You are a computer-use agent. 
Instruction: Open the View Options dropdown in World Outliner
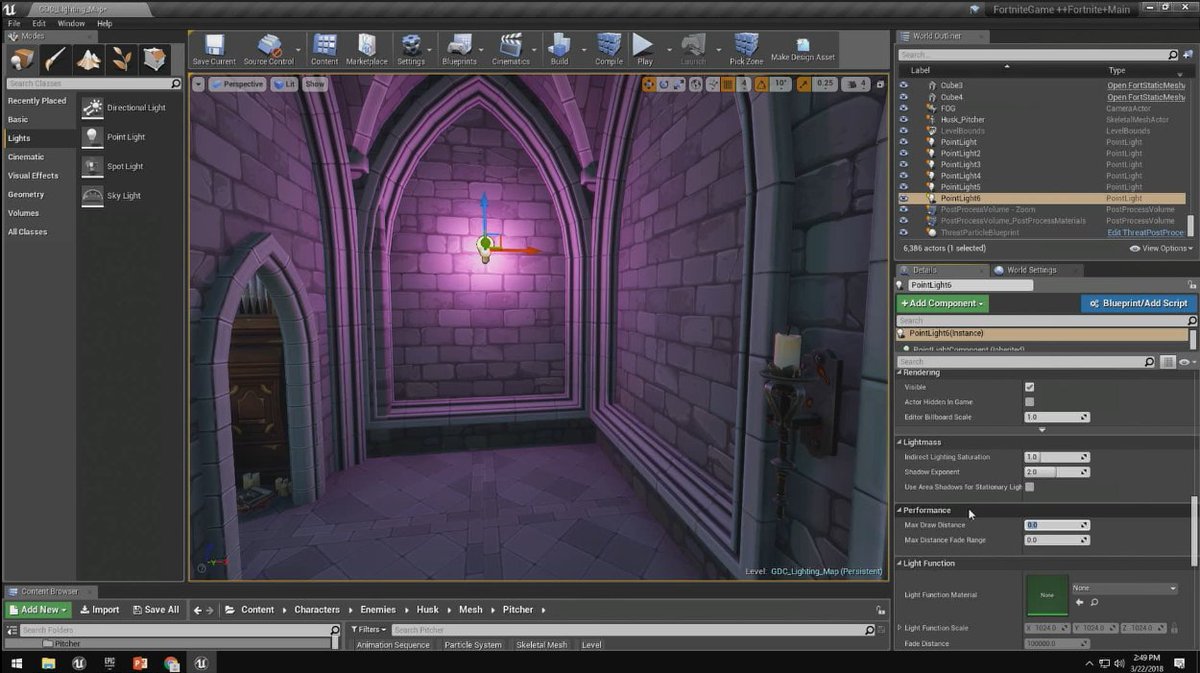(x=1160, y=248)
